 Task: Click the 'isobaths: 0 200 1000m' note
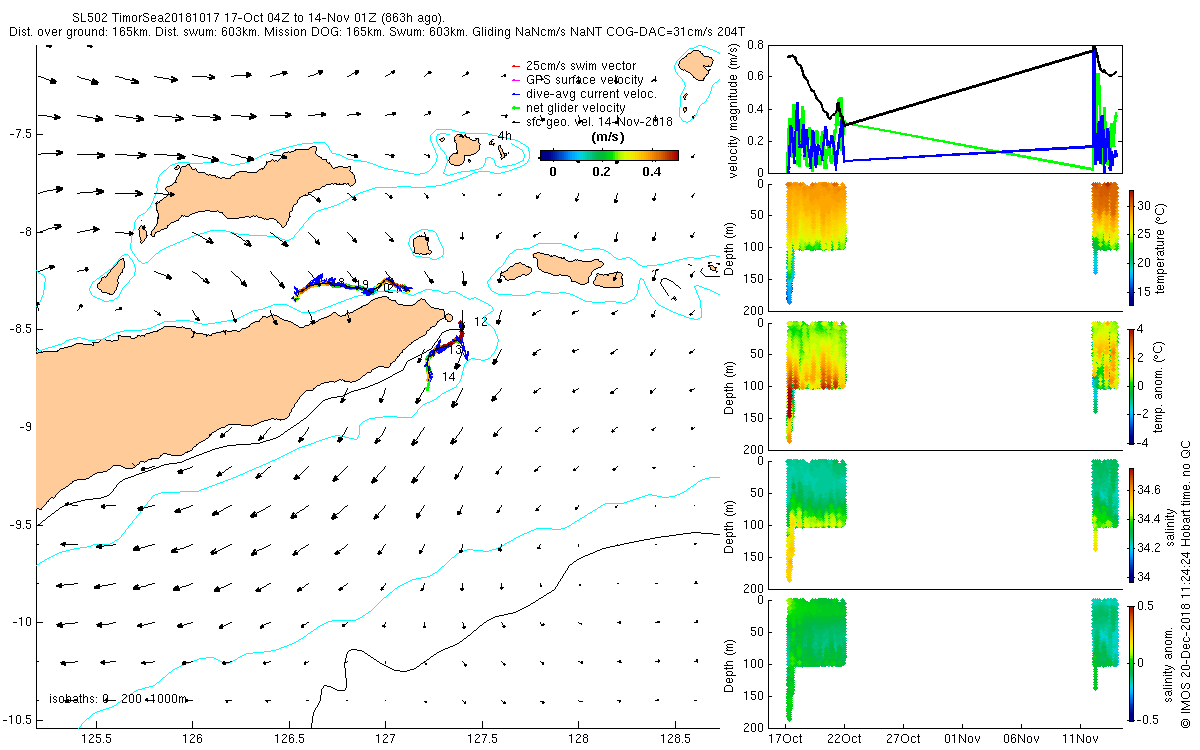[x=118, y=698]
